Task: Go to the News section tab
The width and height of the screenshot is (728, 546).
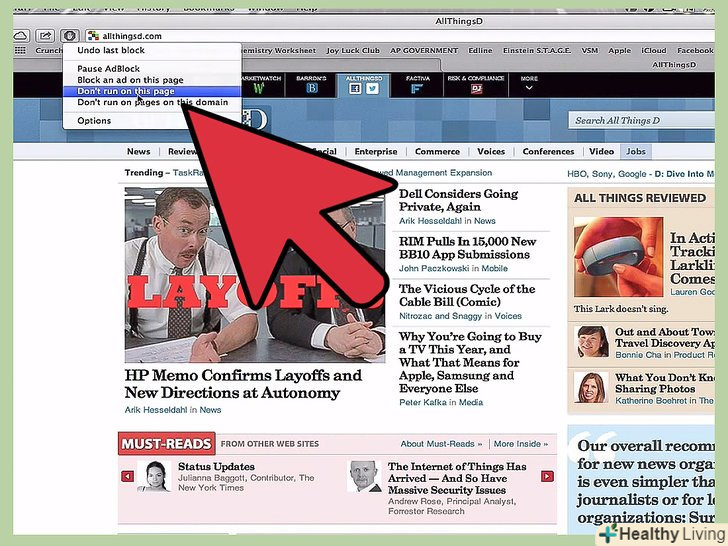Action: (x=138, y=152)
